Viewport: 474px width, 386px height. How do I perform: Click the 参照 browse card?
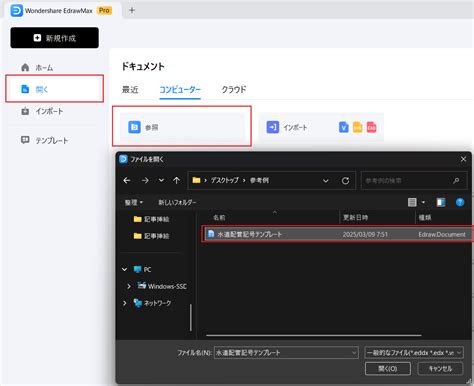(182, 127)
